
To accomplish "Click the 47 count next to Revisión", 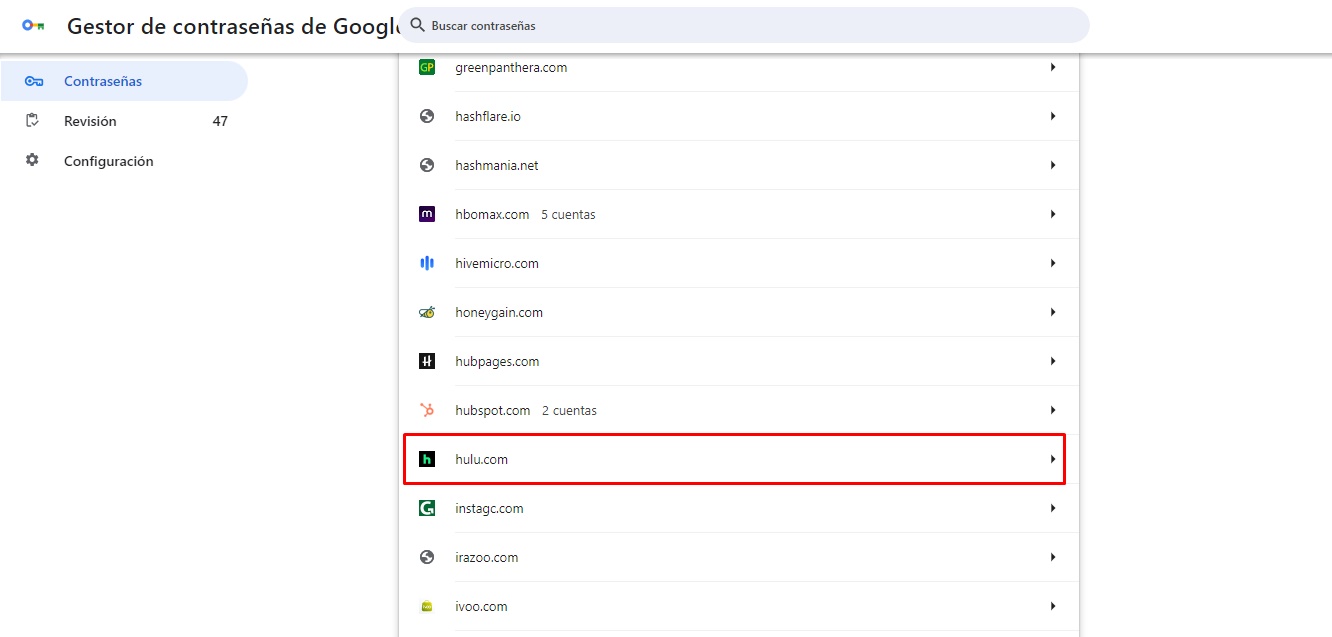I will pos(220,121).
